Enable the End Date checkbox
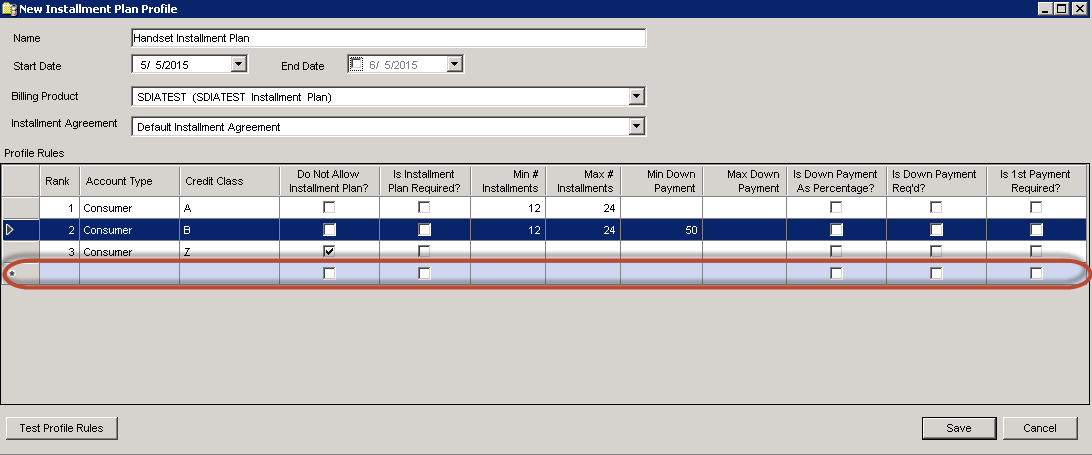This screenshot has height=455, width=1092. tap(357, 65)
